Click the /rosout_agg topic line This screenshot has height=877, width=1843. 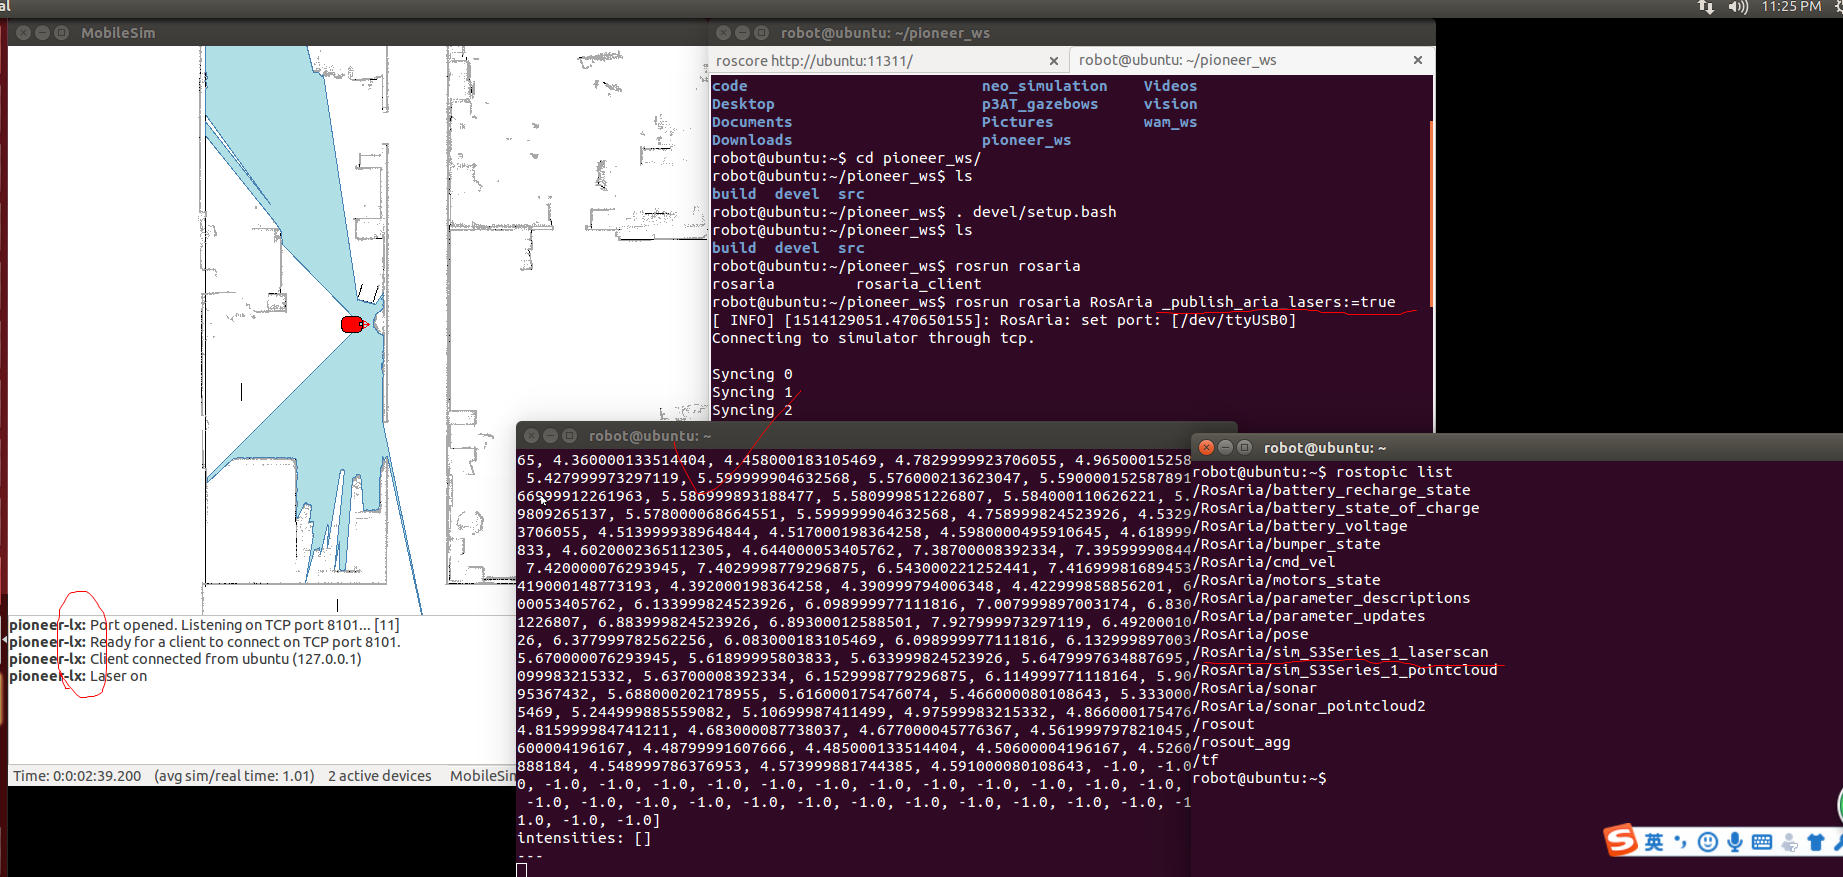point(1242,742)
